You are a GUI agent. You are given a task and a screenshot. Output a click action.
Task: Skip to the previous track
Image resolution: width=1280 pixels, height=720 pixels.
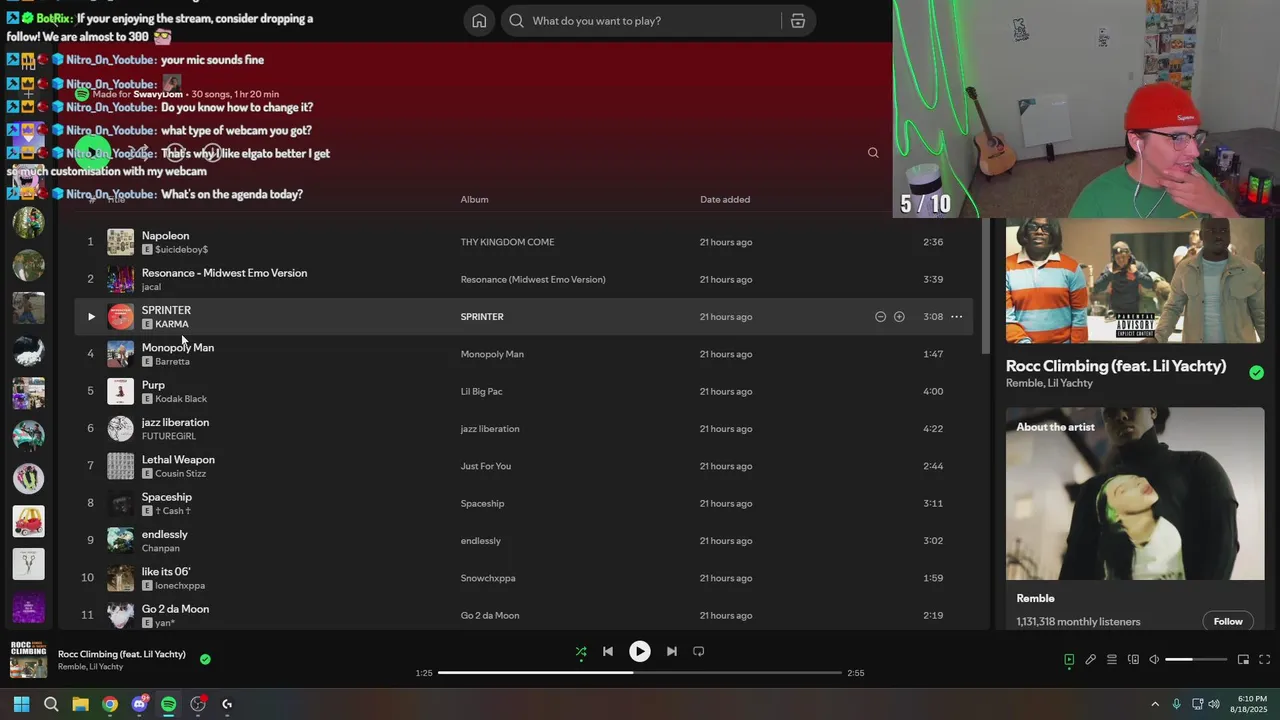pyautogui.click(x=607, y=651)
